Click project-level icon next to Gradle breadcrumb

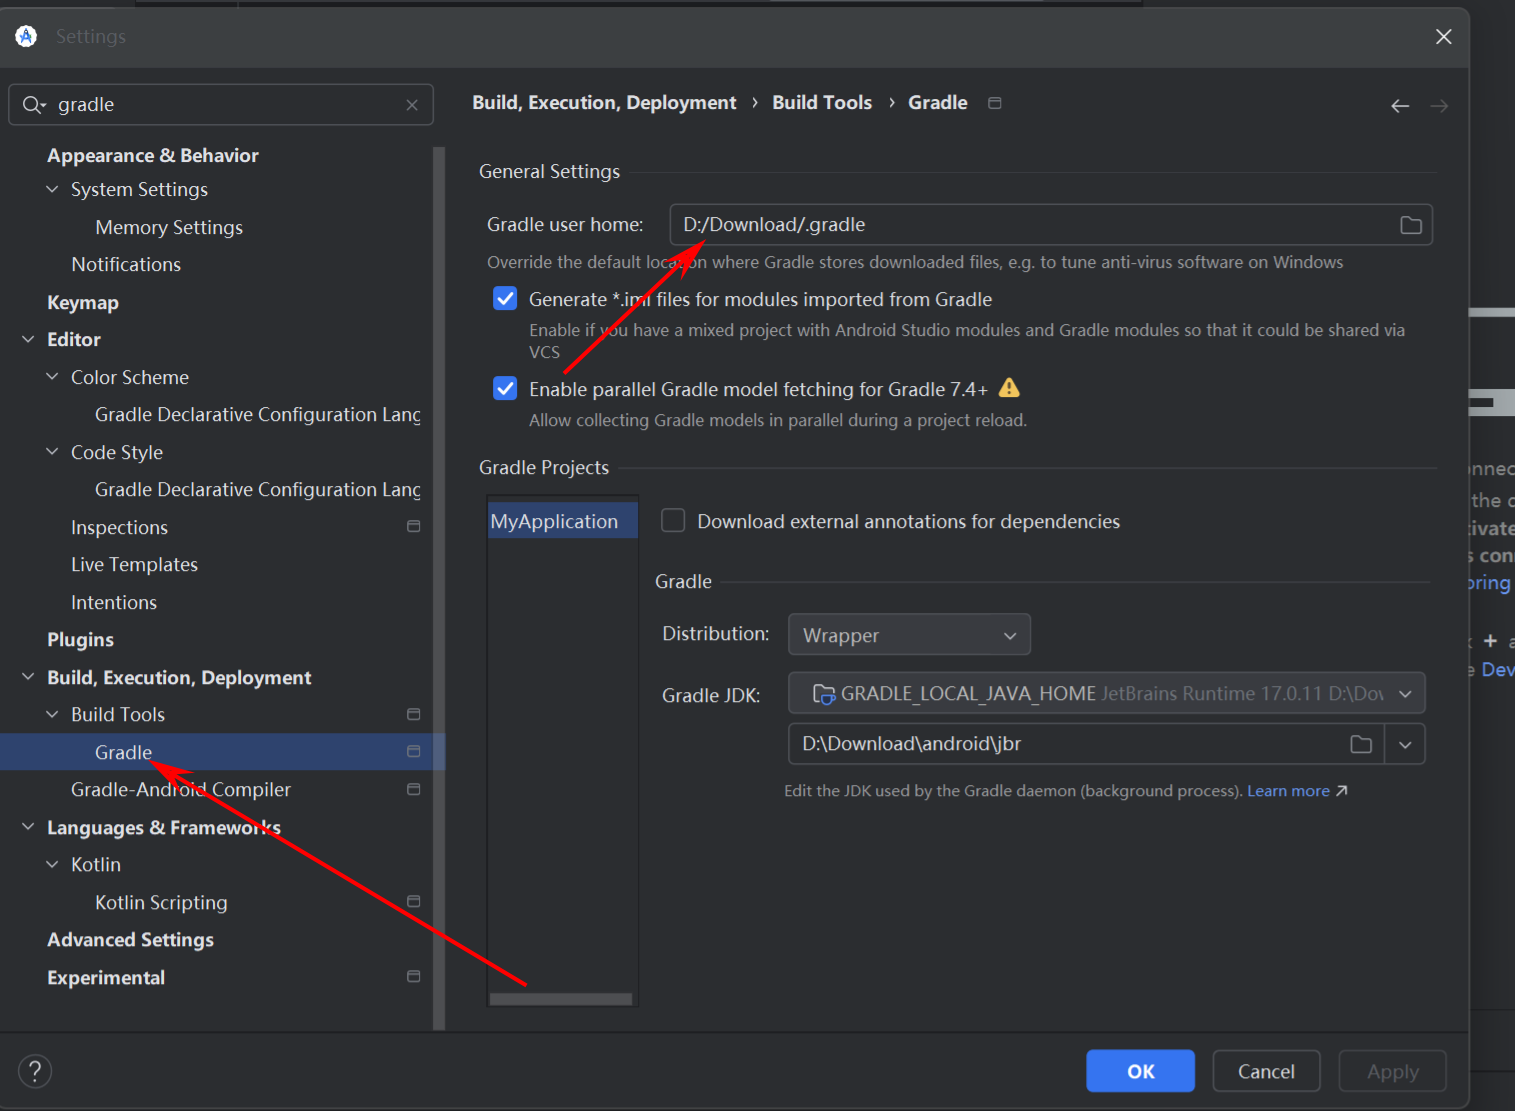995,103
